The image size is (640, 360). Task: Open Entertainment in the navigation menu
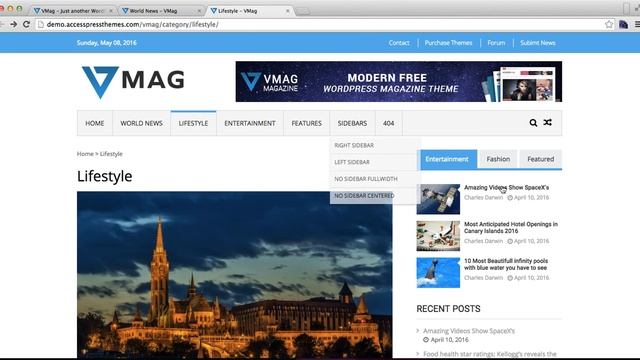pyautogui.click(x=250, y=123)
